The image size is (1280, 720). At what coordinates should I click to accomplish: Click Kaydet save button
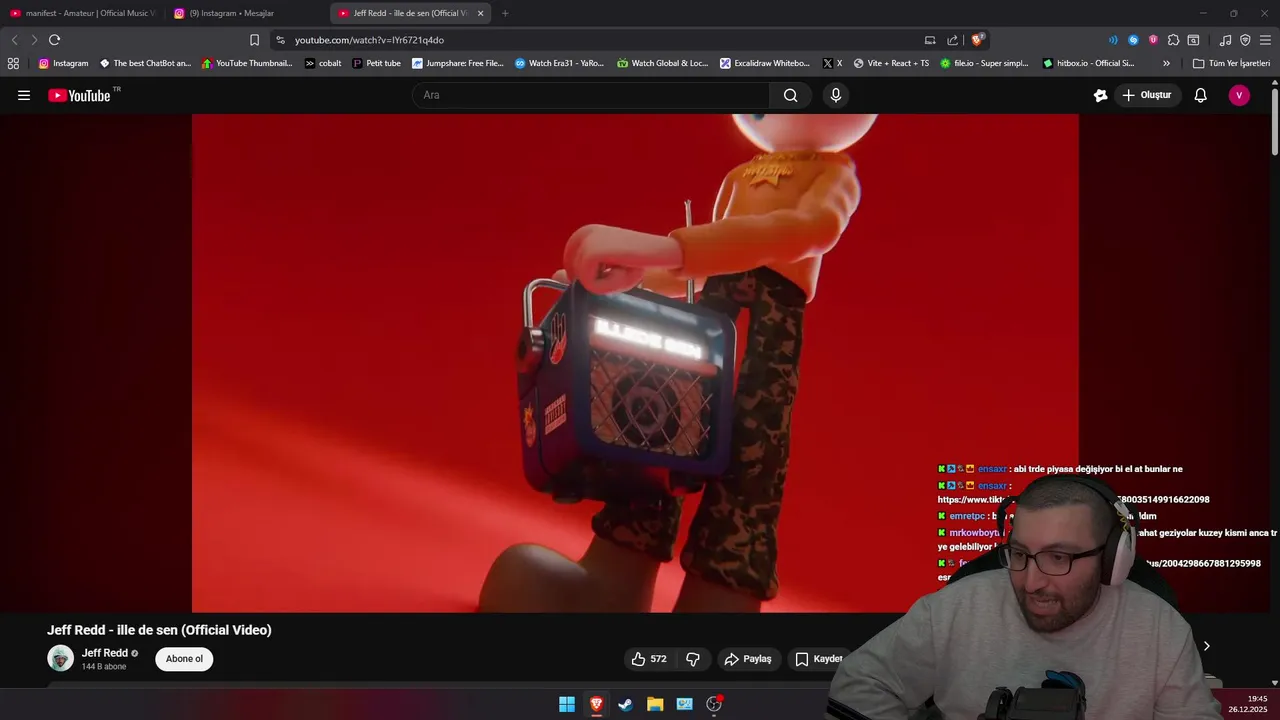click(819, 659)
